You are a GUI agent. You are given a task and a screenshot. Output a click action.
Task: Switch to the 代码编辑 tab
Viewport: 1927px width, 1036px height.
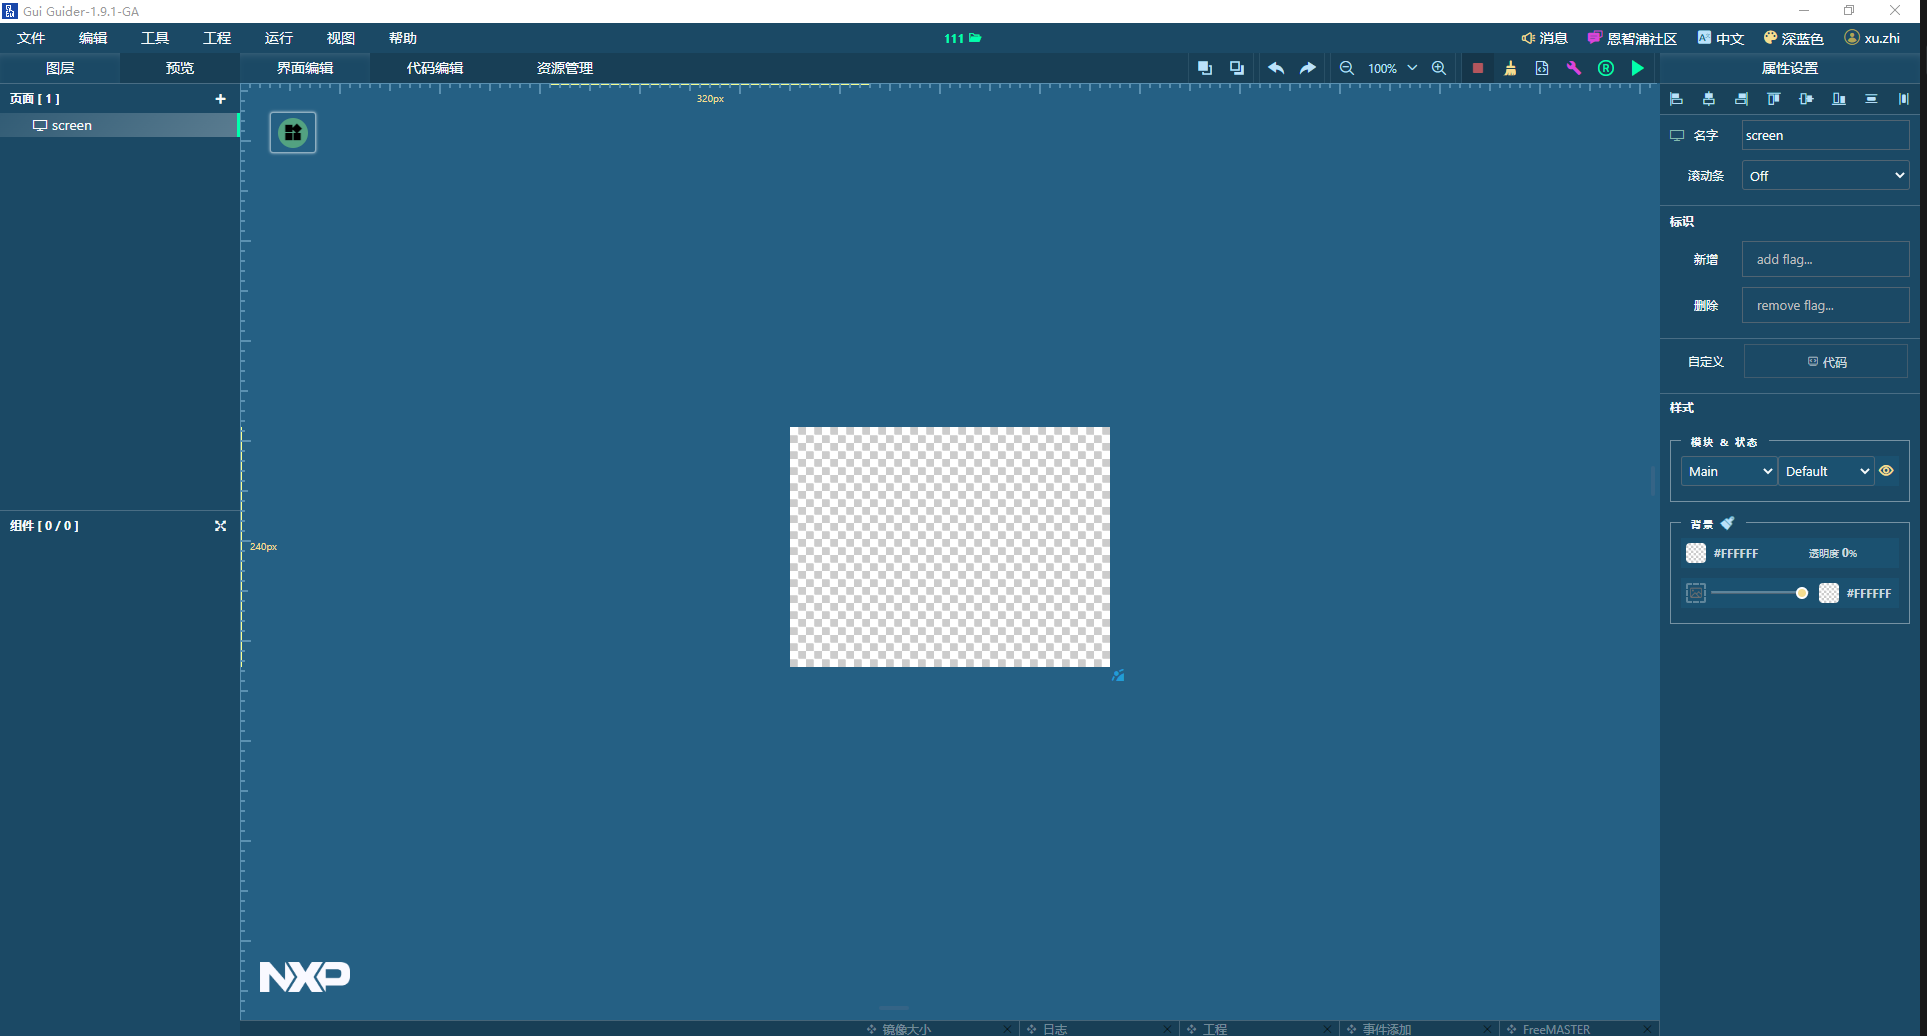click(x=434, y=68)
